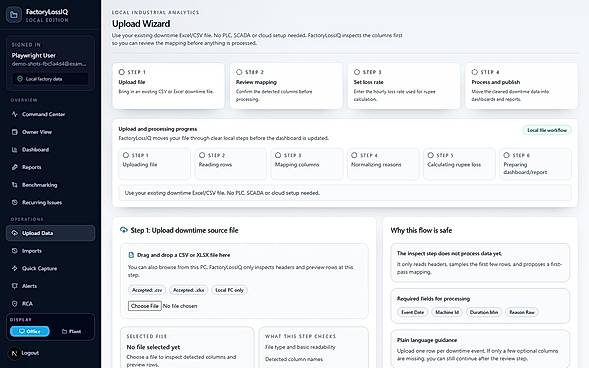The image size is (589, 368).
Task: Select wizard Step 1 Upload file card
Action: [x=168, y=86]
